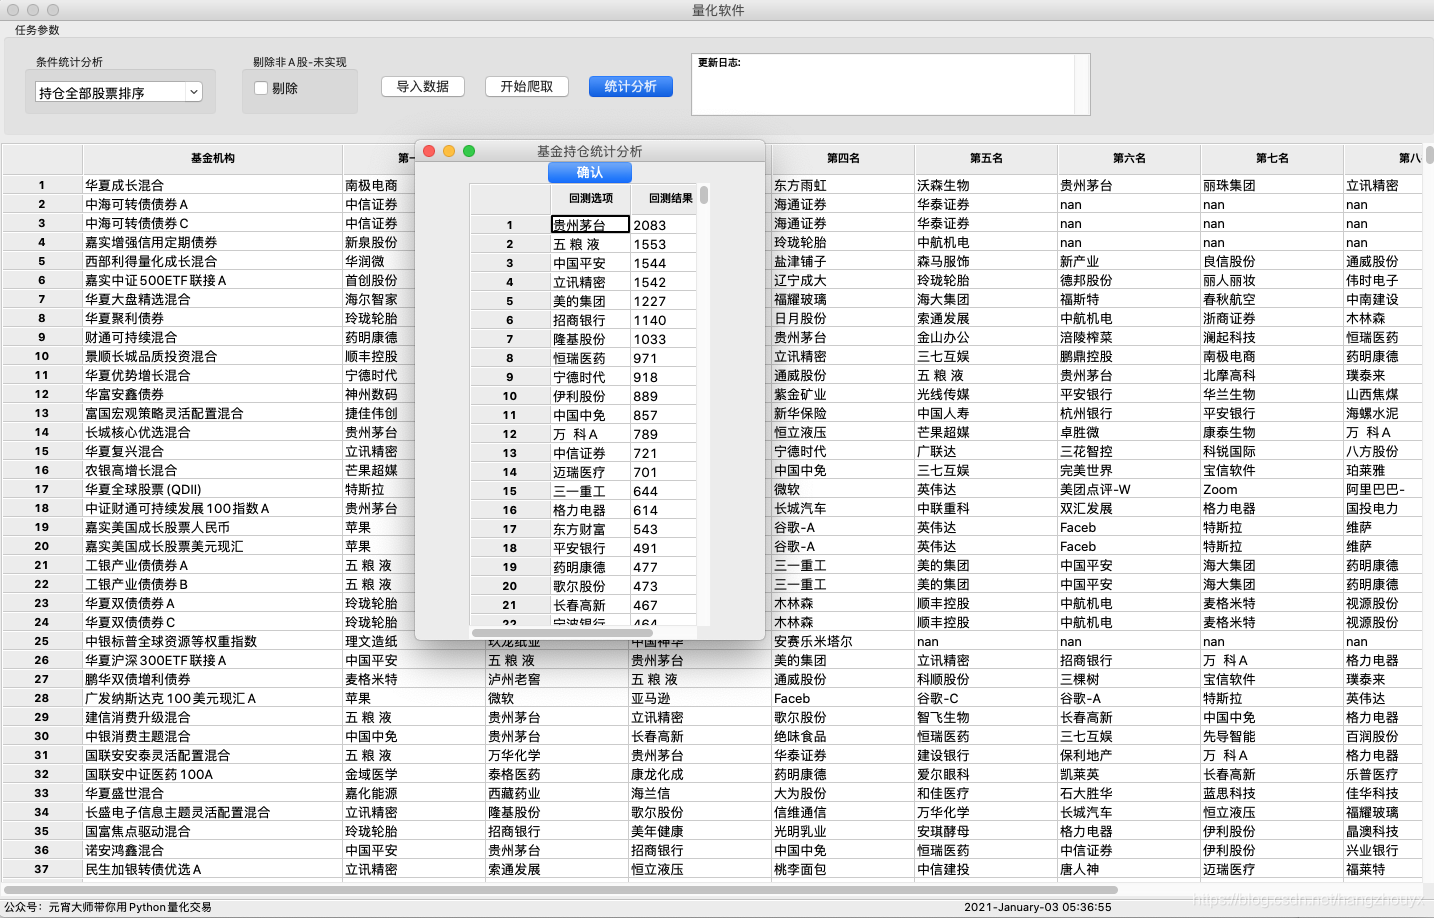Open the 持仓全部股票排序 dropdown
Viewport: 1434px width, 918px height.
[x=119, y=92]
